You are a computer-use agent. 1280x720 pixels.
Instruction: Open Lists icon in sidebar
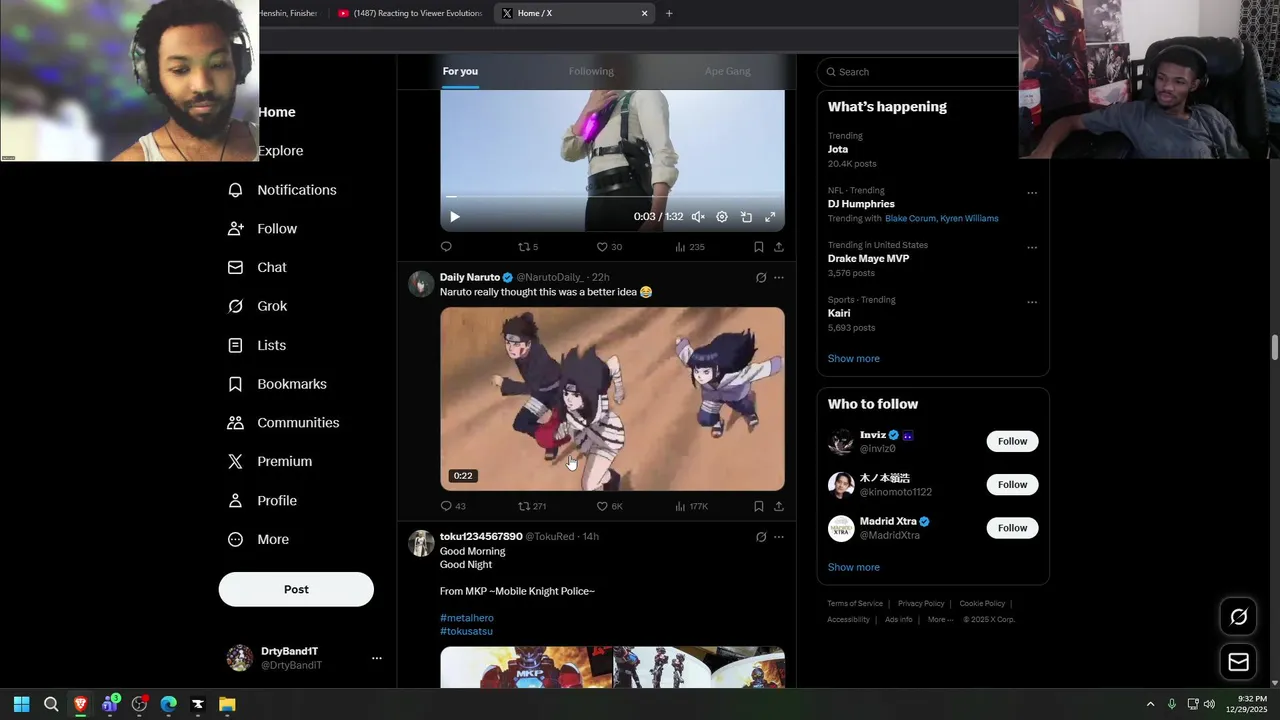(235, 345)
